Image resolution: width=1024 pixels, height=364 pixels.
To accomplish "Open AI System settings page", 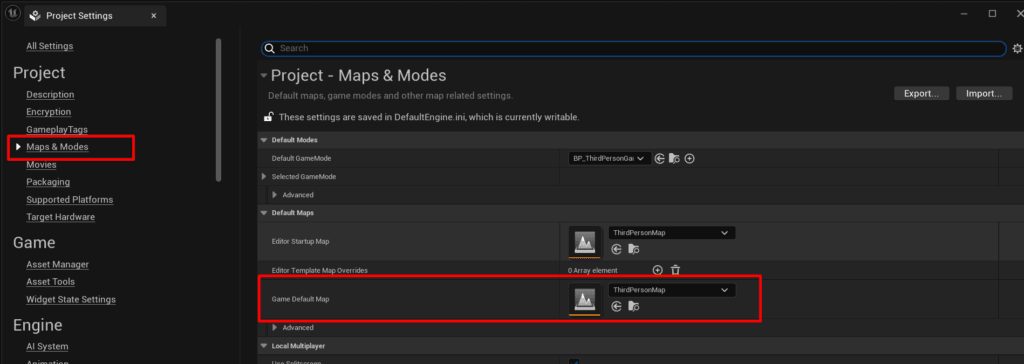I will pos(47,346).
